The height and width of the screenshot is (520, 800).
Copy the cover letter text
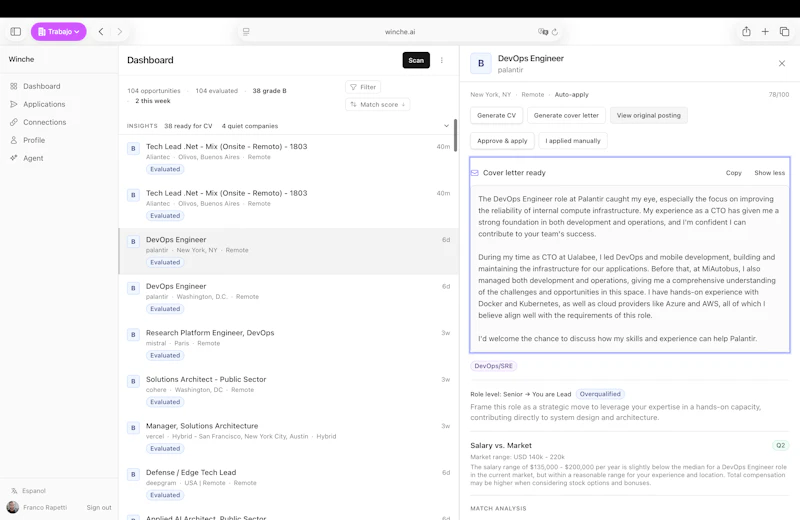[x=734, y=173]
